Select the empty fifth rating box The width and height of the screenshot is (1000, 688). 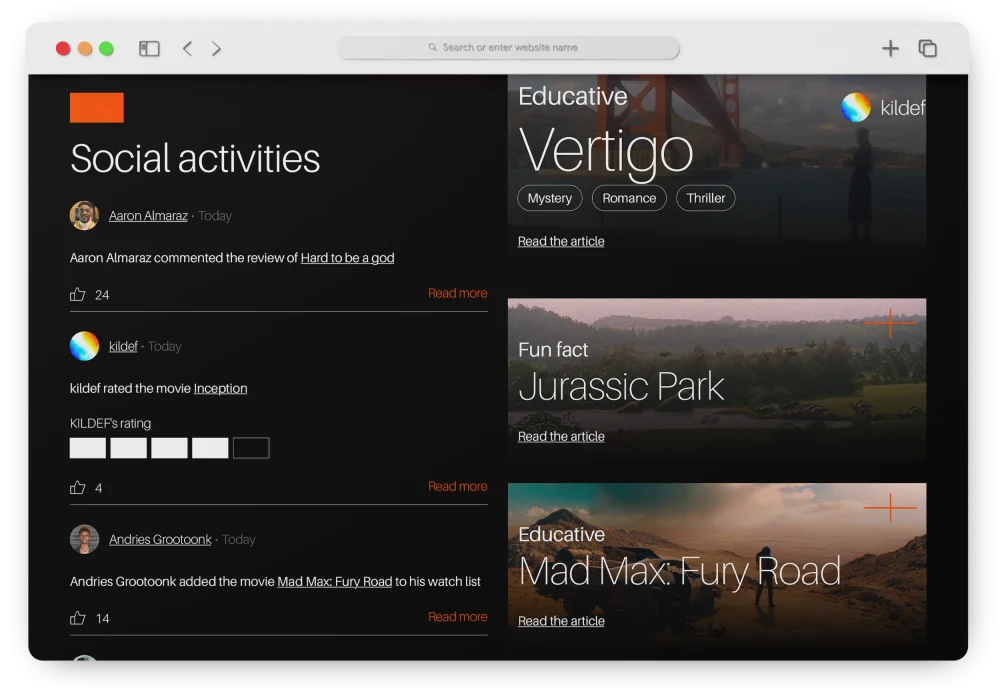click(x=251, y=448)
